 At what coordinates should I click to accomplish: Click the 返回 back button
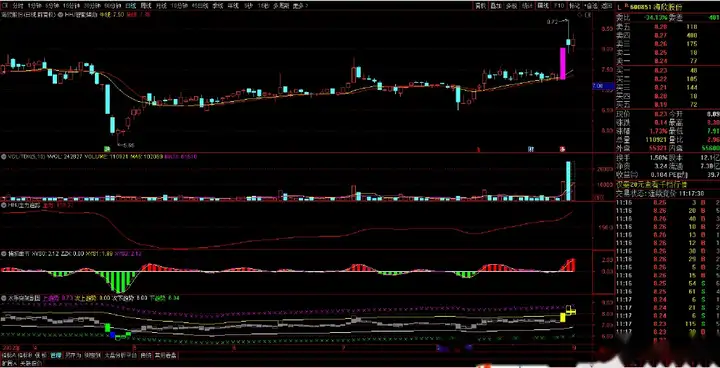pyautogui.click(x=606, y=6)
